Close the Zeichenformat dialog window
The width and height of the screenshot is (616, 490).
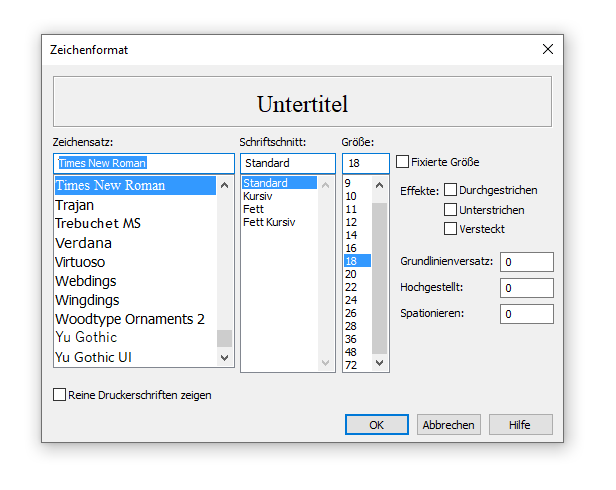coord(547,49)
